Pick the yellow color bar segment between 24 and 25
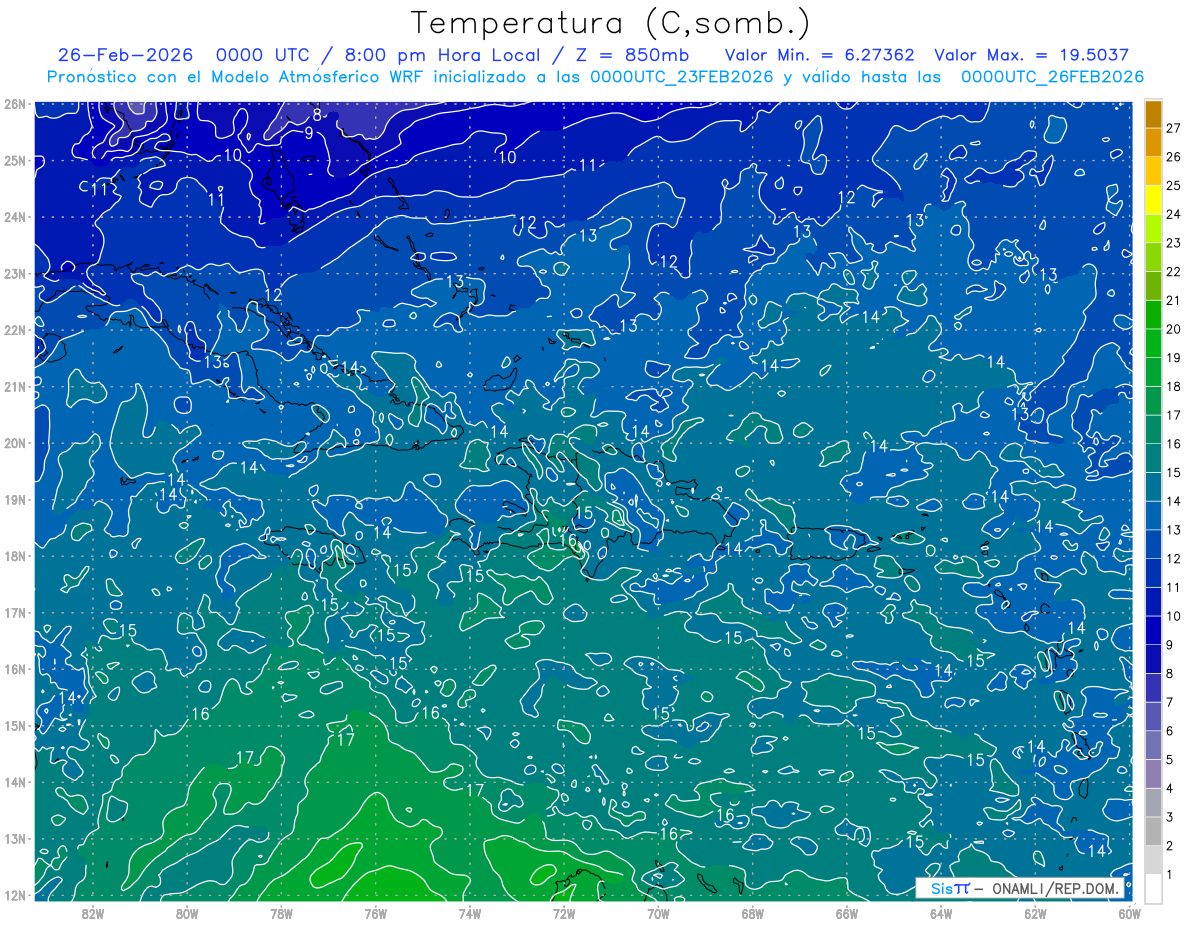 click(x=1153, y=200)
